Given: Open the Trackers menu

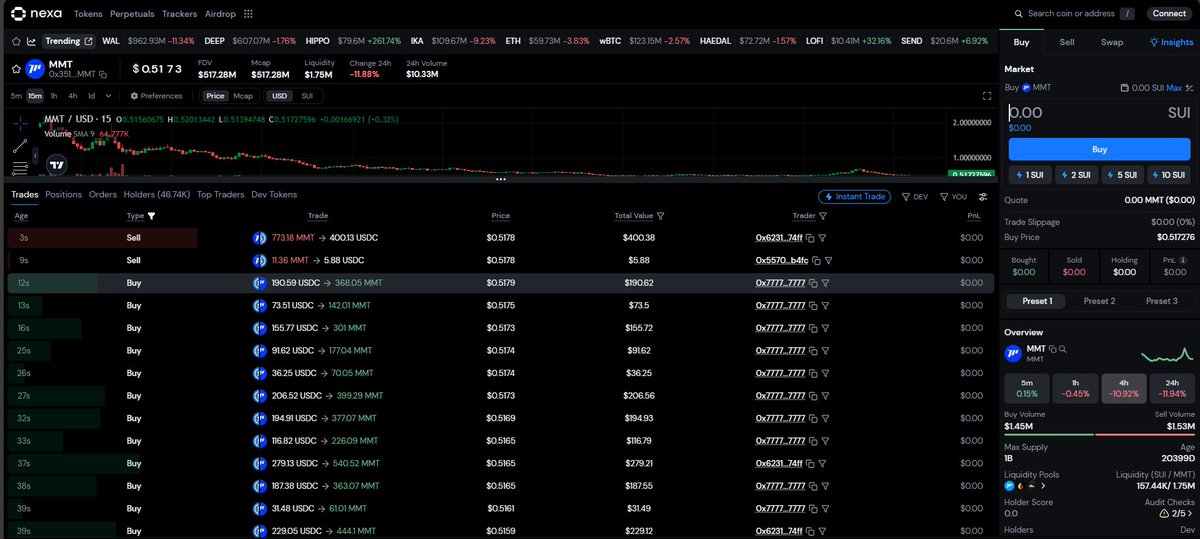Looking at the screenshot, I should 180,14.
